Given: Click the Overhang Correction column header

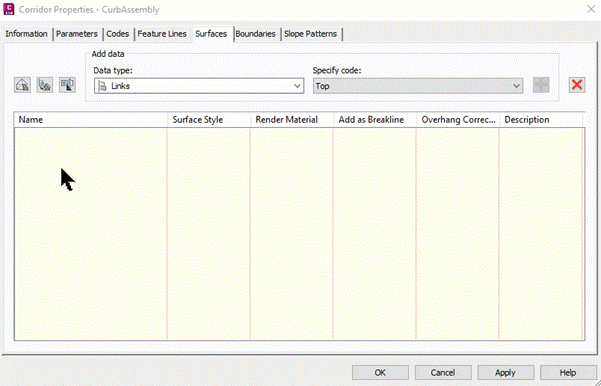Looking at the screenshot, I should click(x=458, y=120).
